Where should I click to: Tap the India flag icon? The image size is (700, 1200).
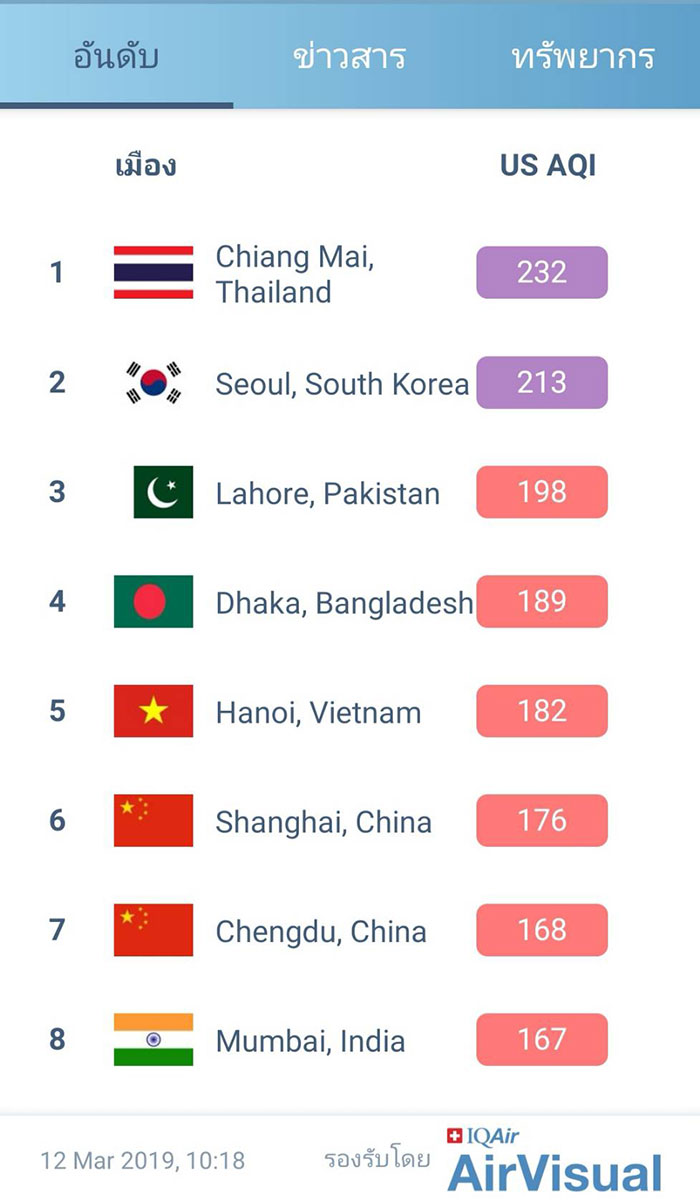point(153,1039)
